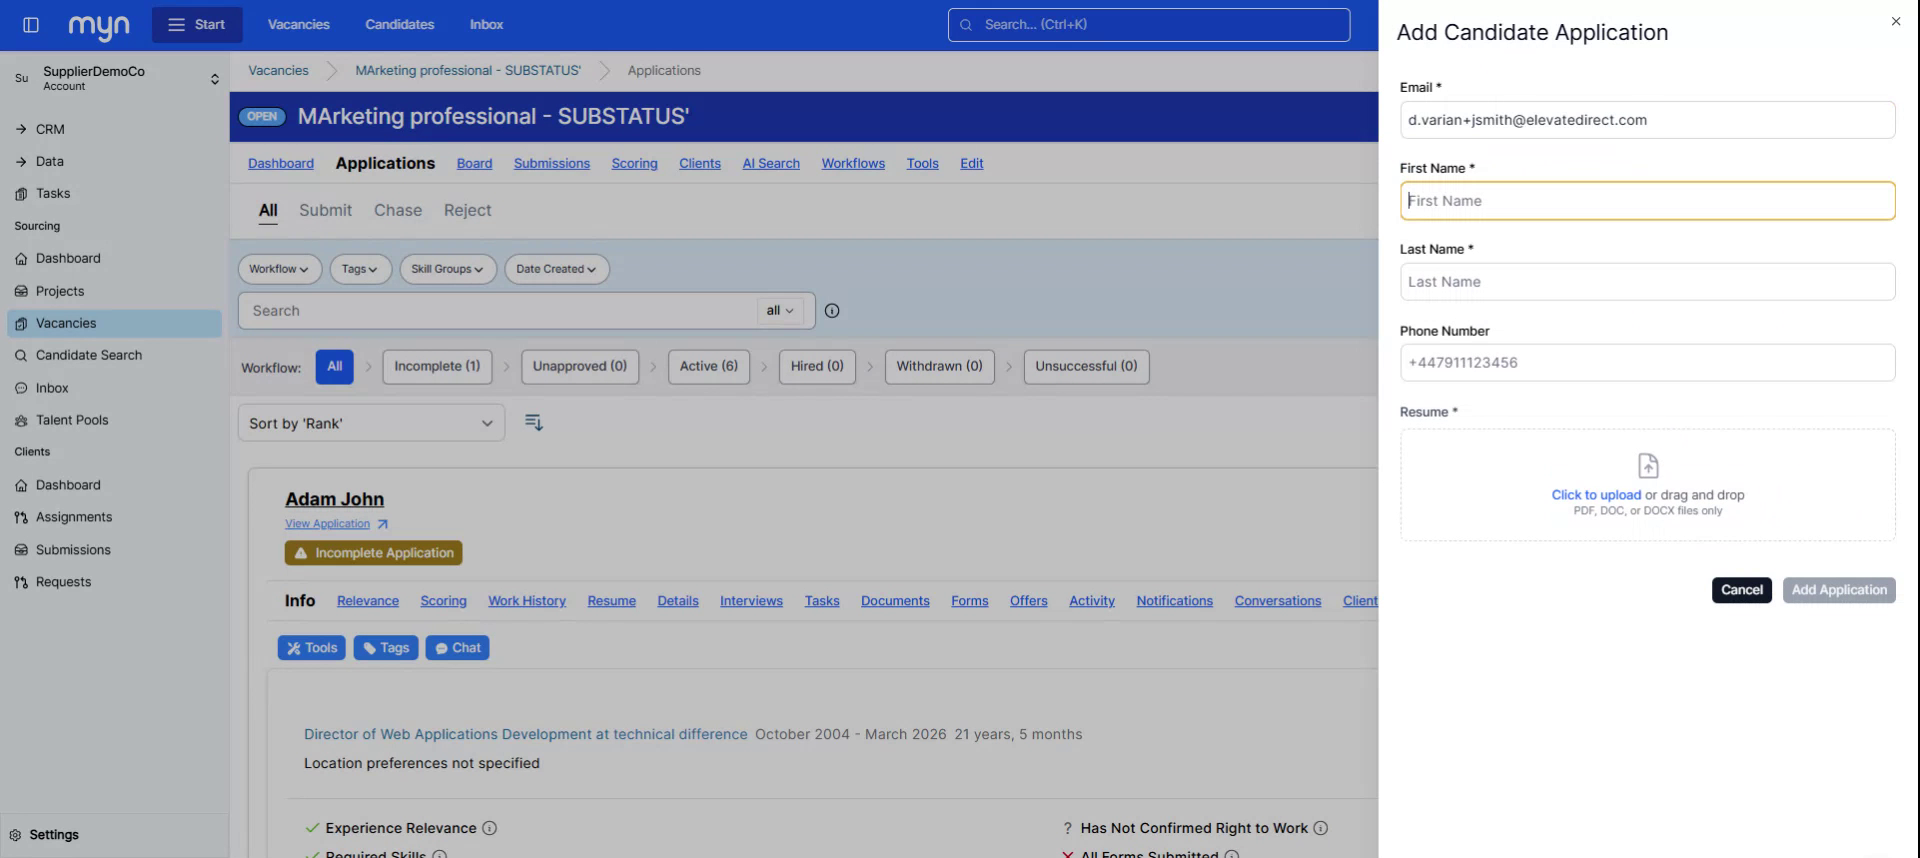1920x858 pixels.
Task: Click the myn logo
Action: tap(99, 26)
